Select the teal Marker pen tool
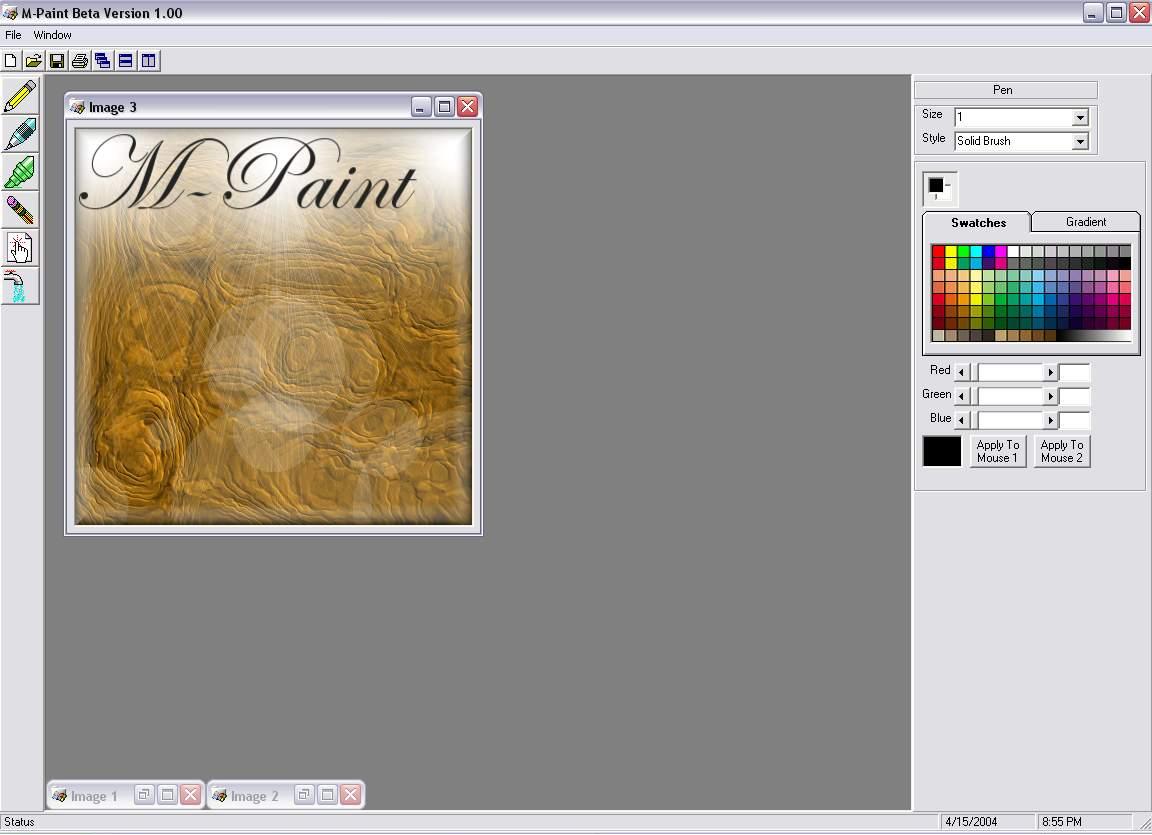 [x=20, y=134]
